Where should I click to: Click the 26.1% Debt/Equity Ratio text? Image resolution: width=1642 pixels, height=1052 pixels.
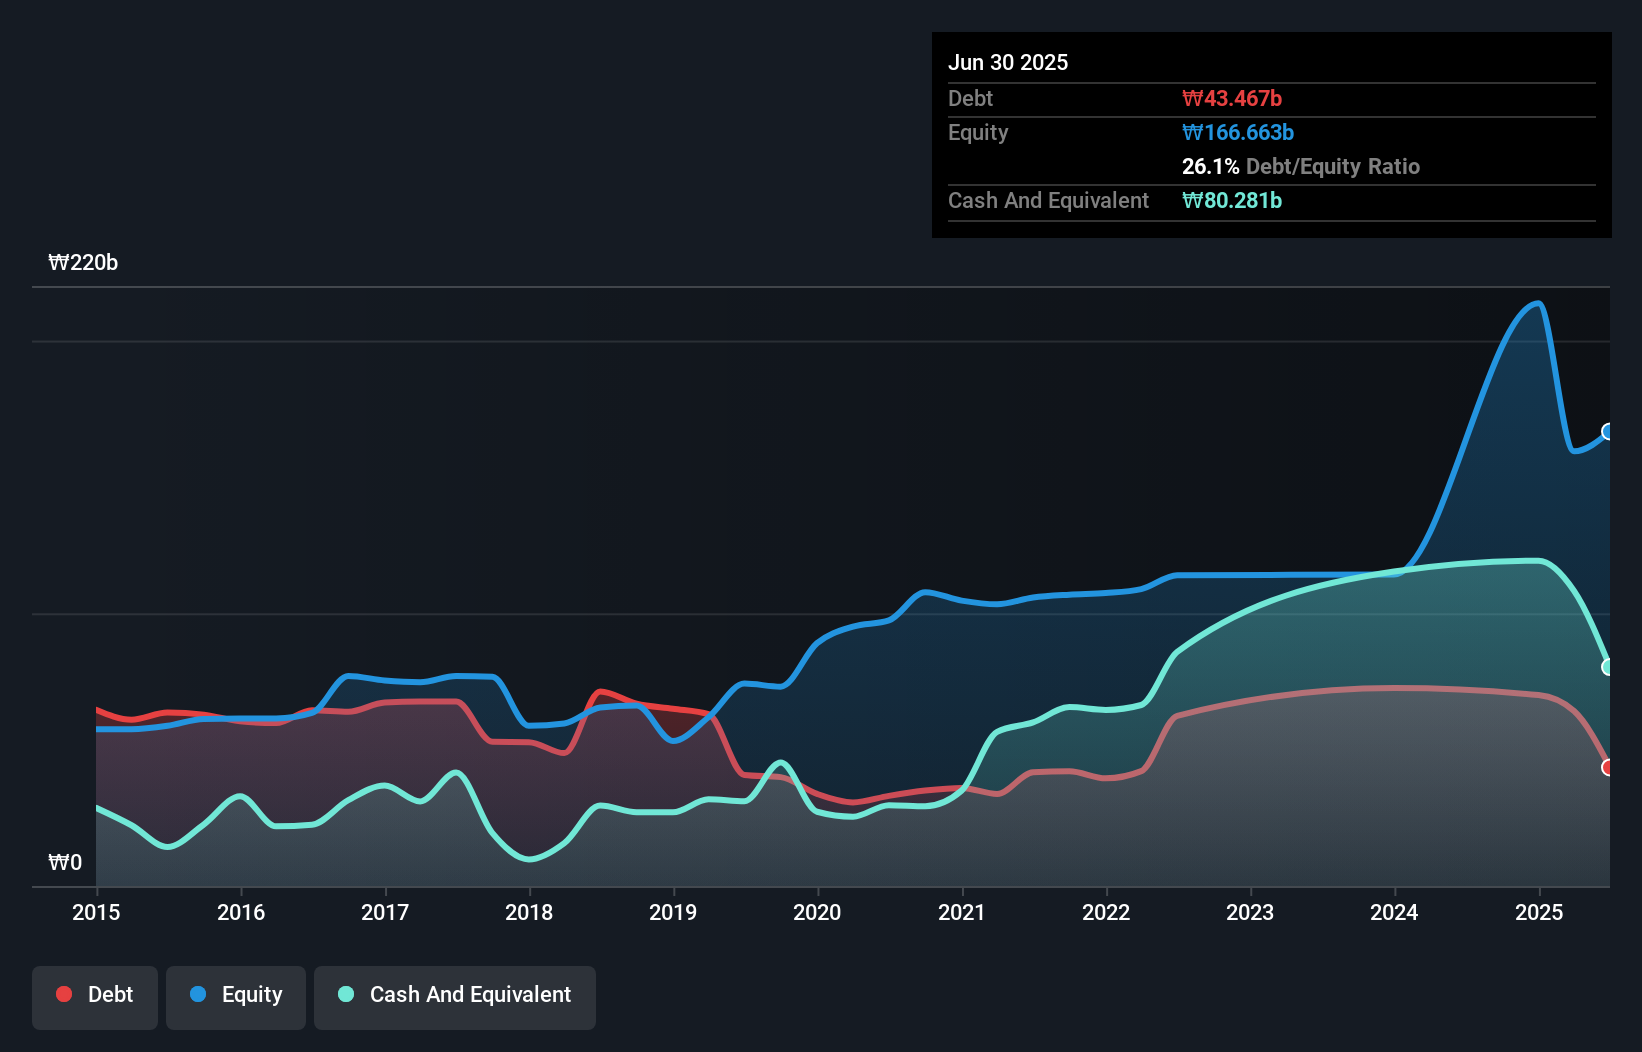point(1301,167)
